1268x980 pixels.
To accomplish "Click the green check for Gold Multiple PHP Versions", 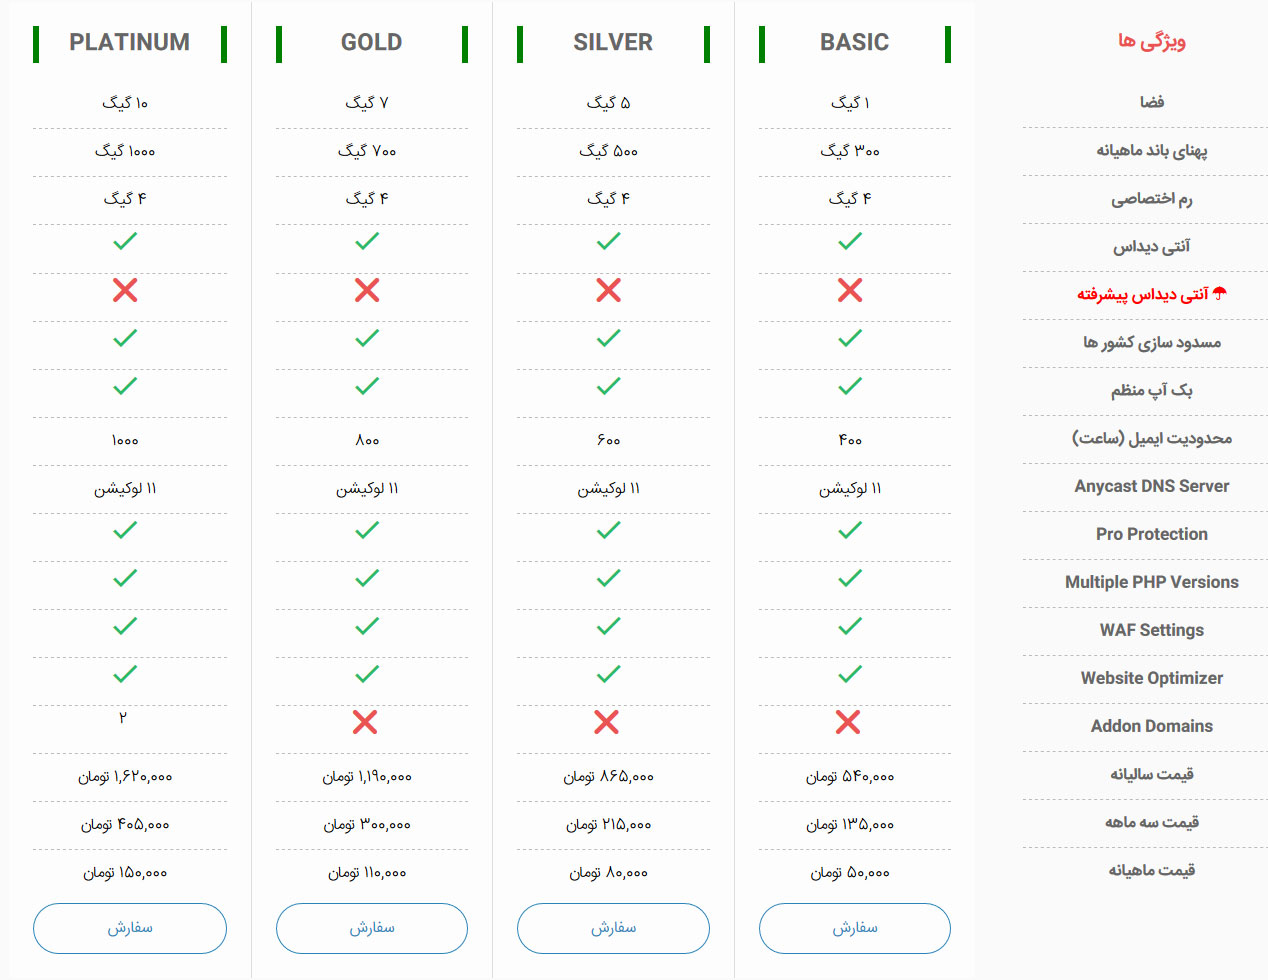I will (367, 578).
